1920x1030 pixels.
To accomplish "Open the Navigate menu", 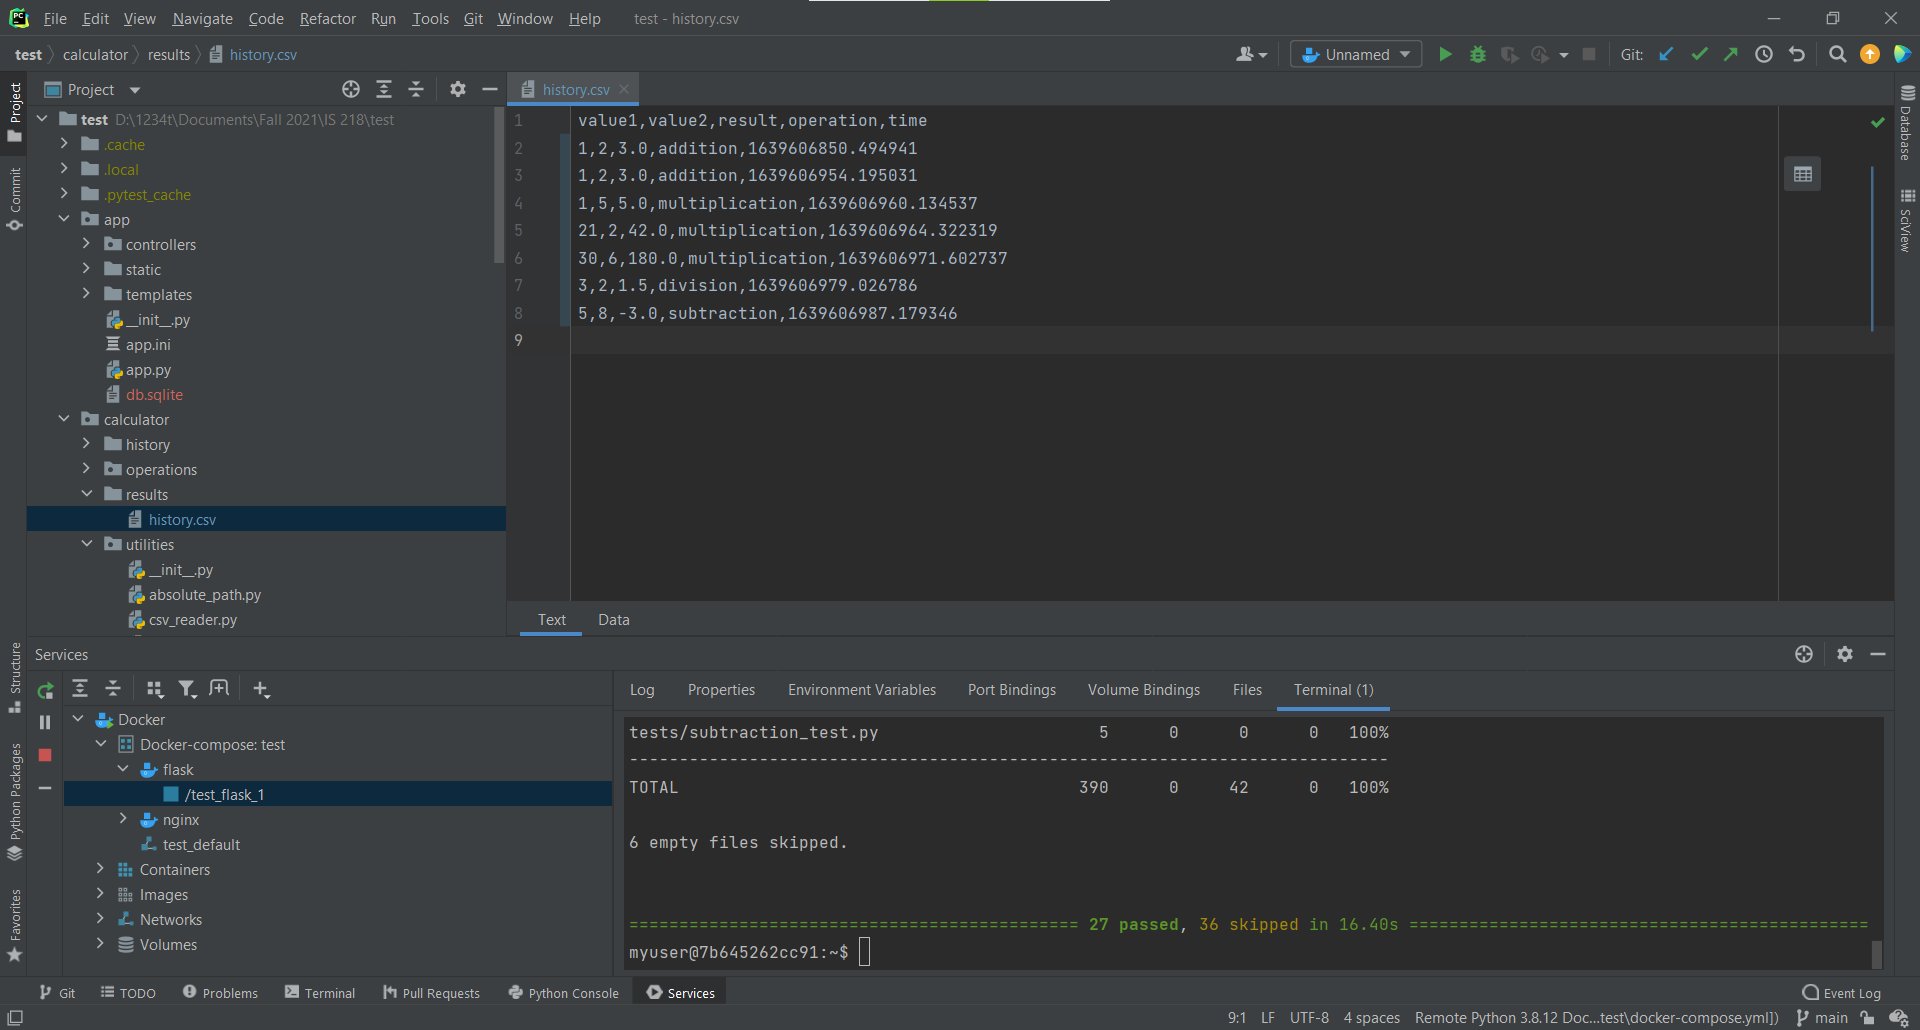I will click(202, 19).
